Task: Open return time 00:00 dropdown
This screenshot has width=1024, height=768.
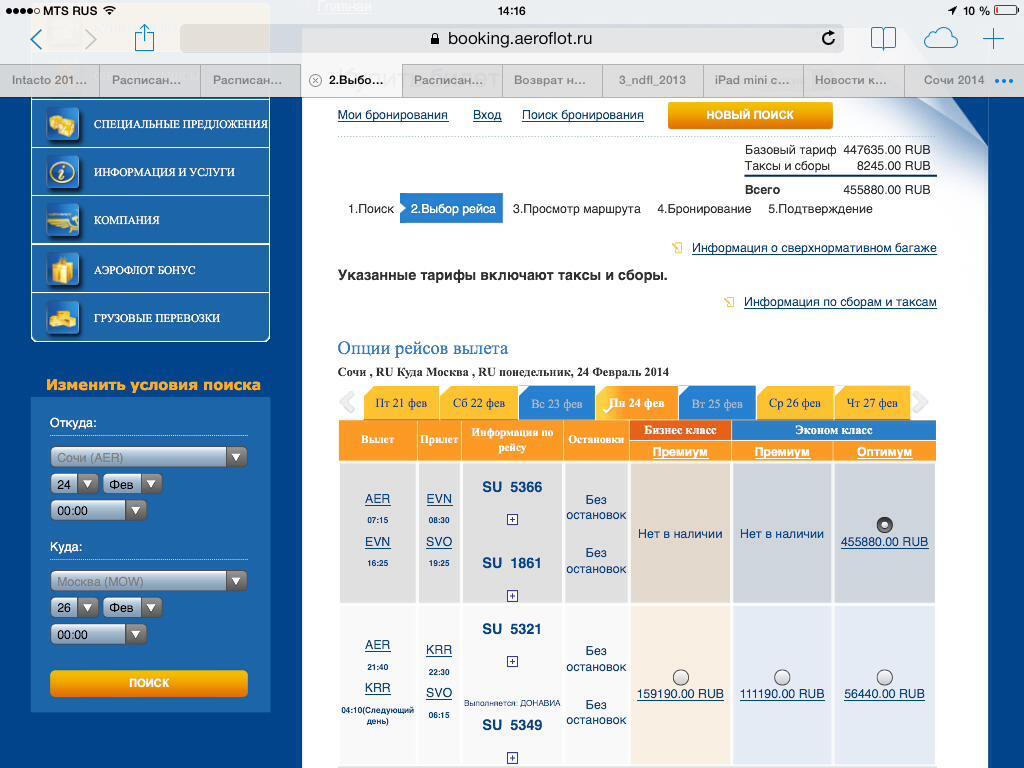Action: [x=99, y=634]
